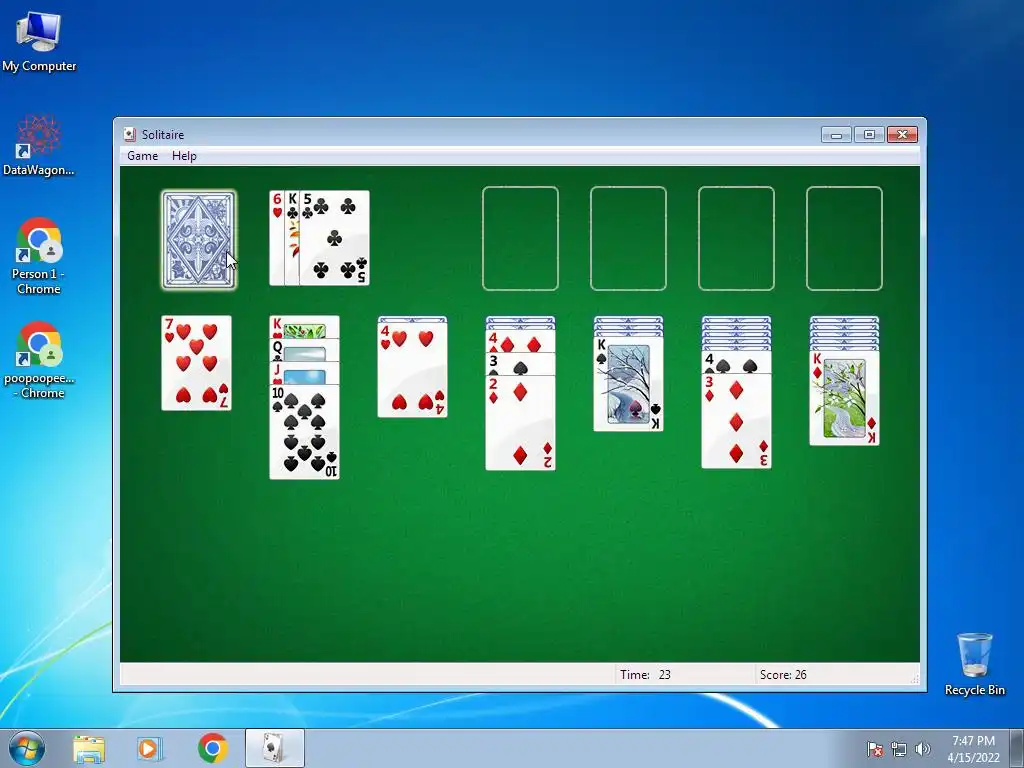Select the 4 of diamonds card
The image size is (1024, 768).
click(x=520, y=342)
